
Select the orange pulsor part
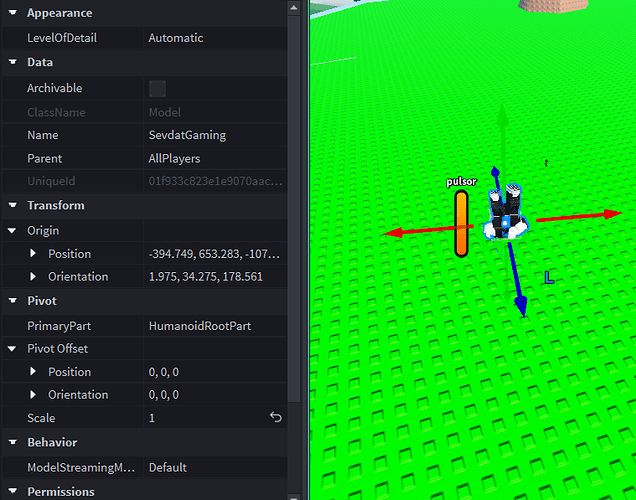pyautogui.click(x=461, y=223)
